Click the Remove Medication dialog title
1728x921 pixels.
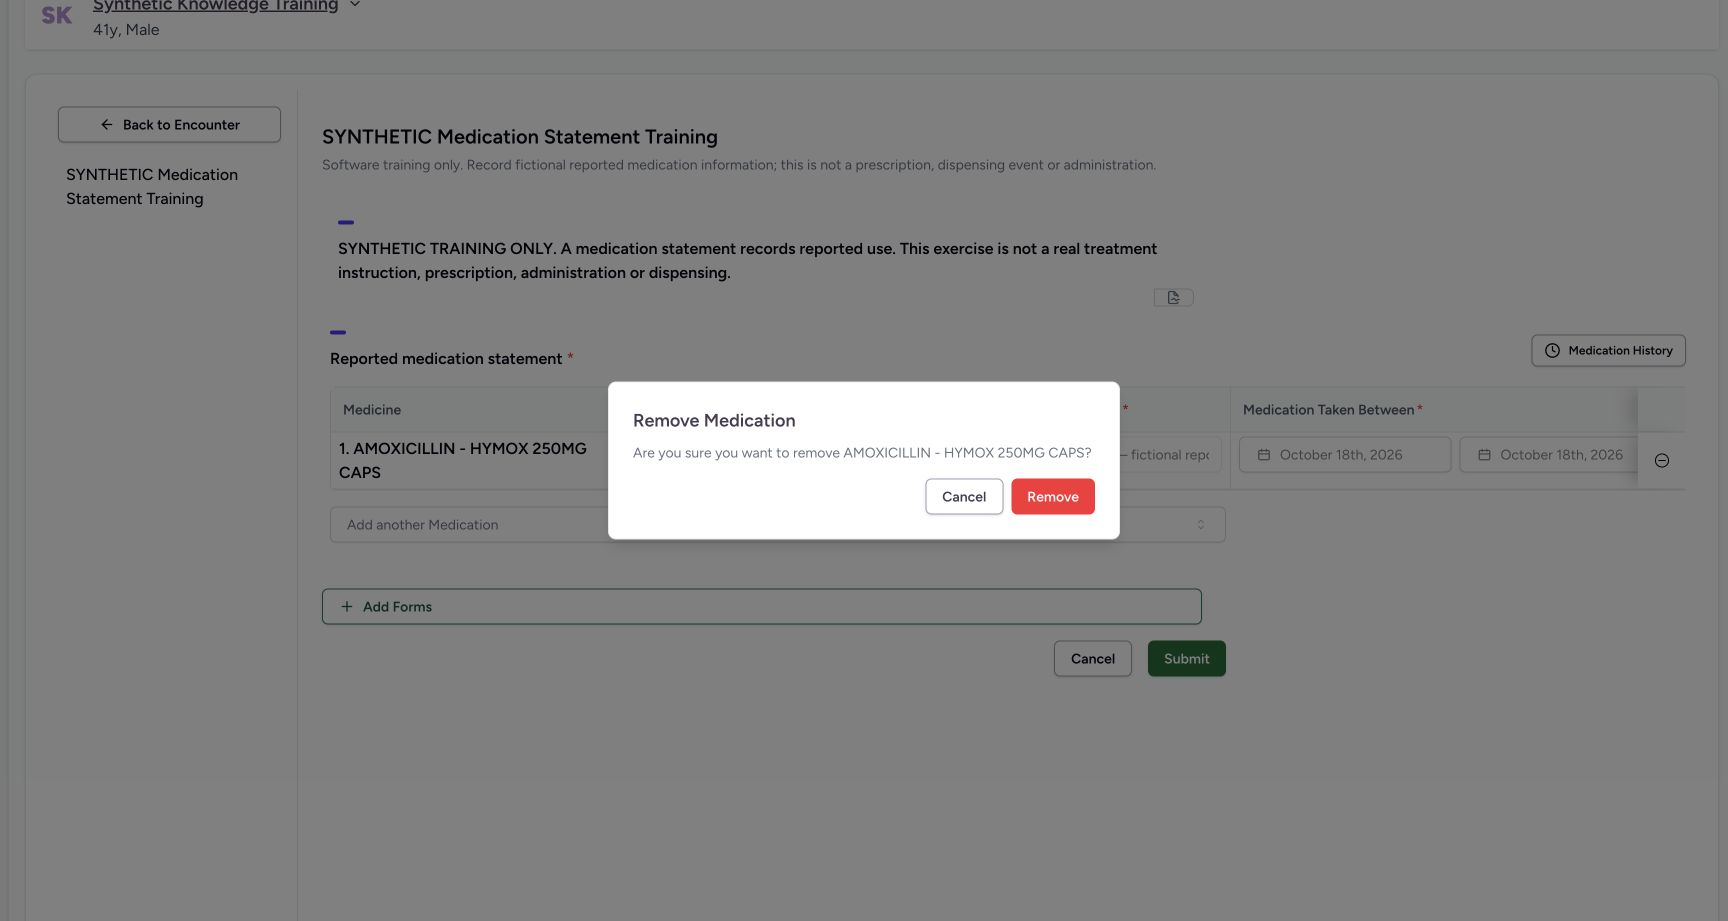(x=714, y=421)
